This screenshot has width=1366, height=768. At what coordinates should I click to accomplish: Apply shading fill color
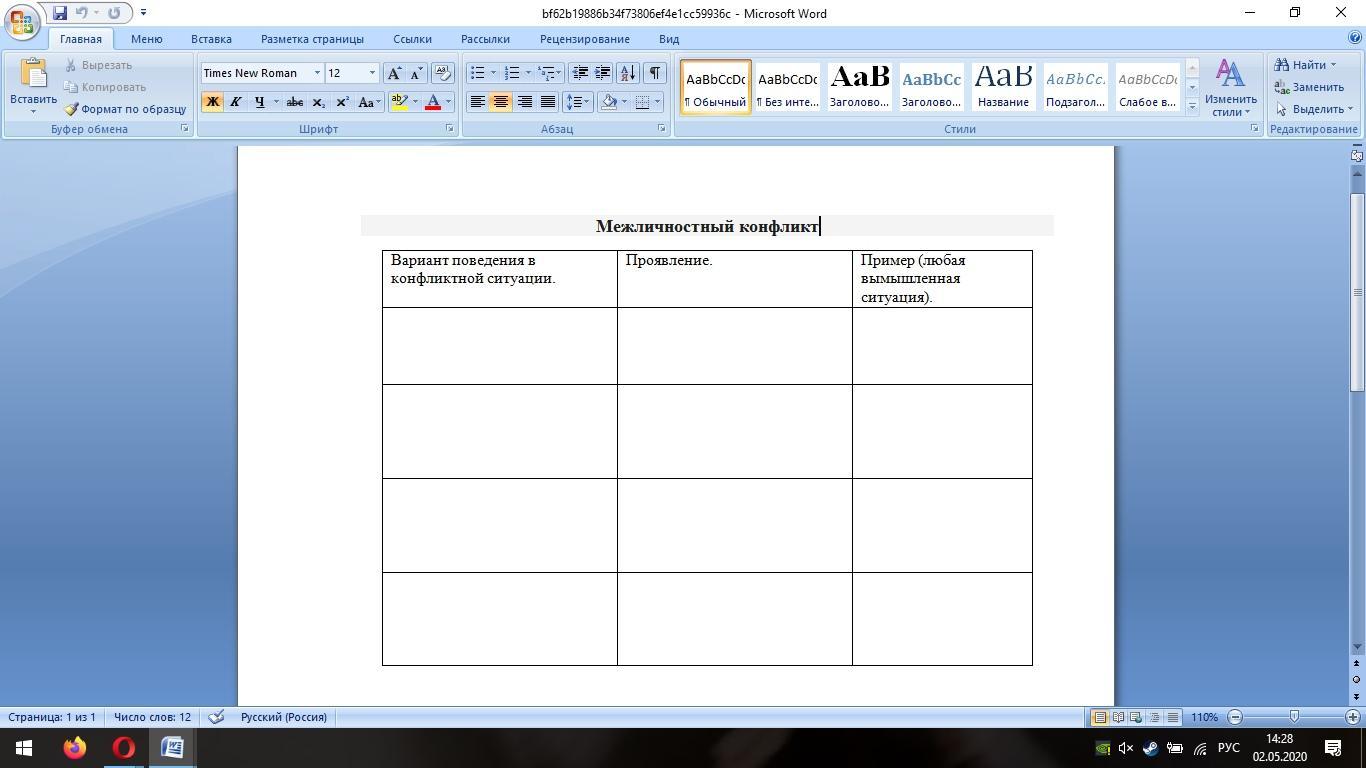point(608,102)
